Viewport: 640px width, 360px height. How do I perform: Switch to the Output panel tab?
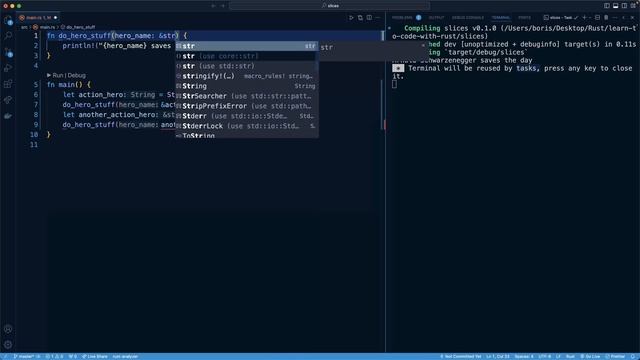click(x=436, y=18)
